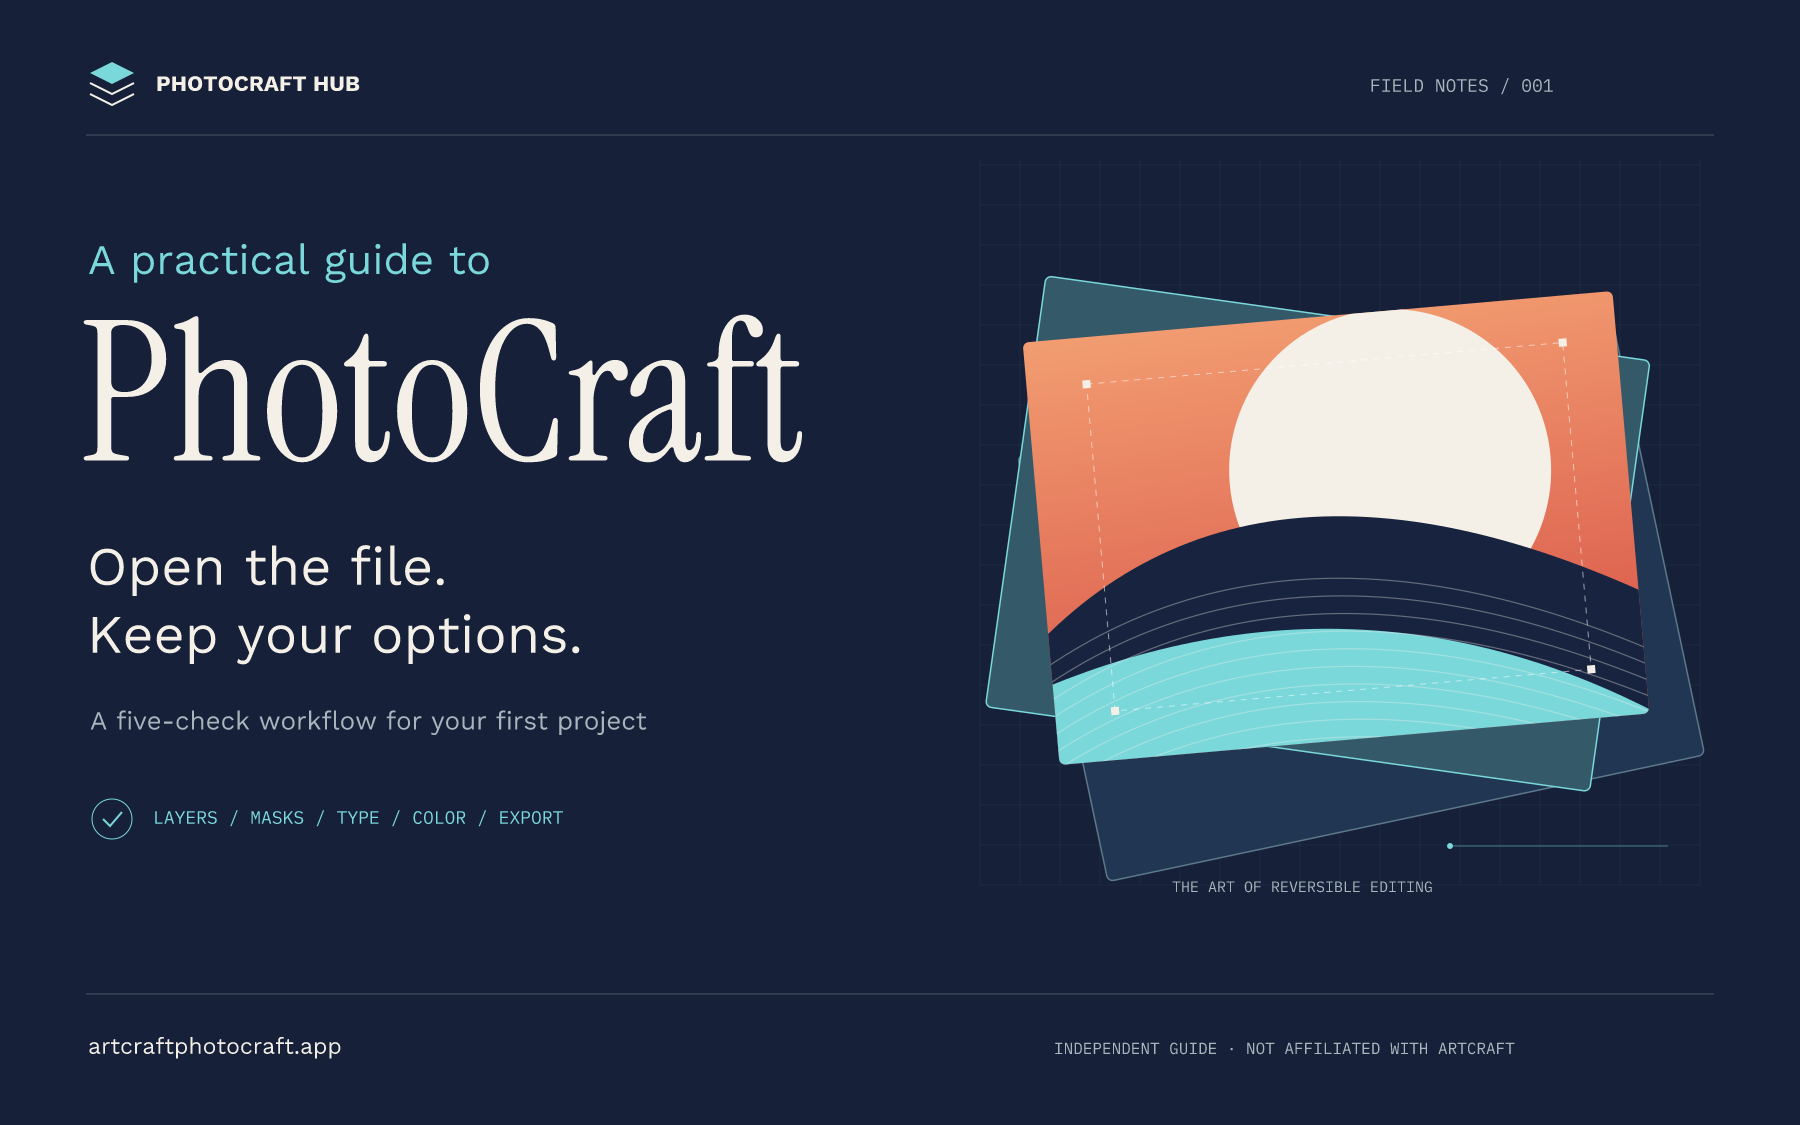This screenshot has height=1125, width=1800.
Task: Click THE ART OF REVERSIBLE EDITING caption
Action: click(x=1302, y=887)
